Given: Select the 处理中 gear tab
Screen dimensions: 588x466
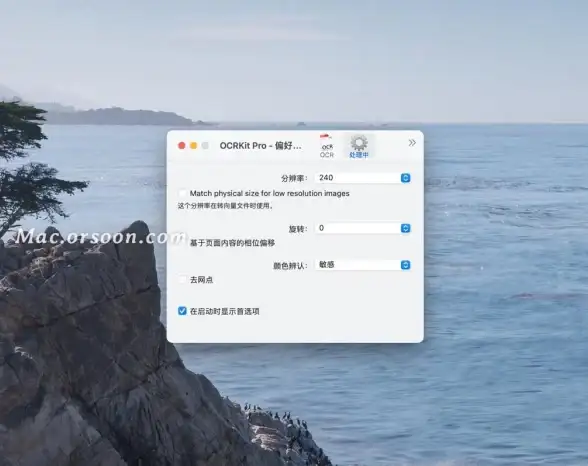Looking at the screenshot, I should (359, 146).
